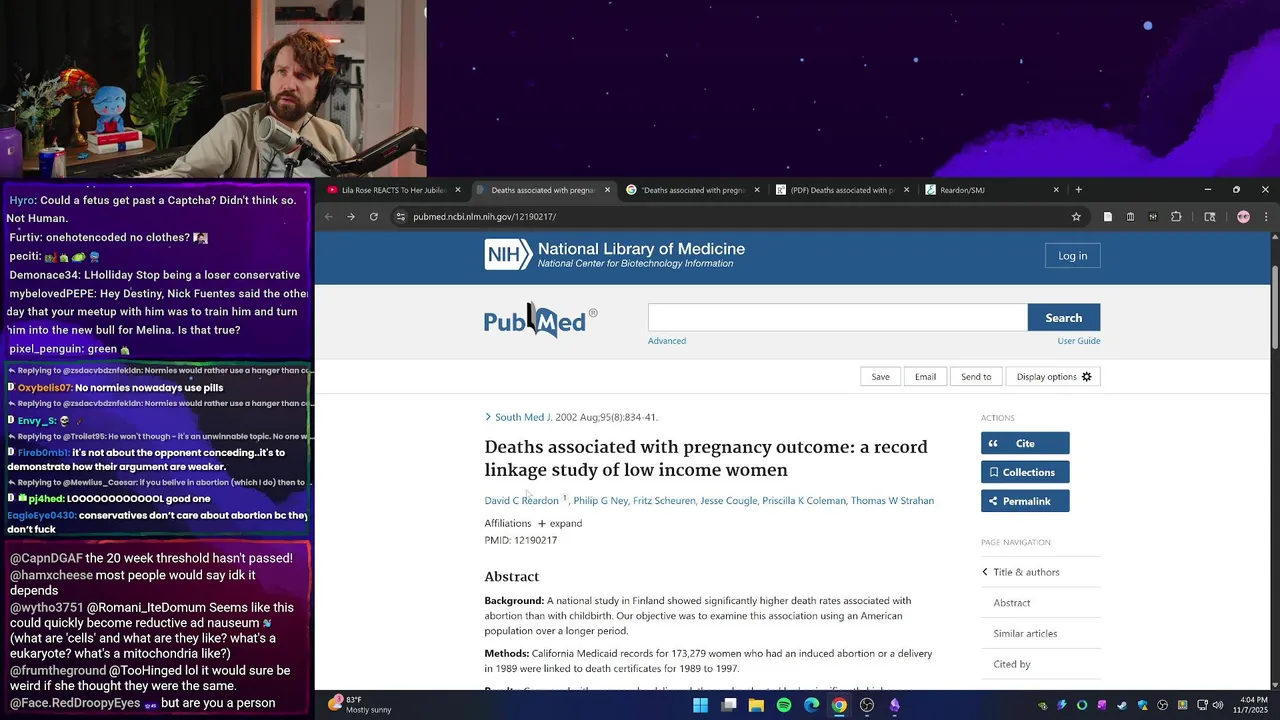The image size is (1280, 720).
Task: Expand the Affiliations section
Action: [560, 523]
